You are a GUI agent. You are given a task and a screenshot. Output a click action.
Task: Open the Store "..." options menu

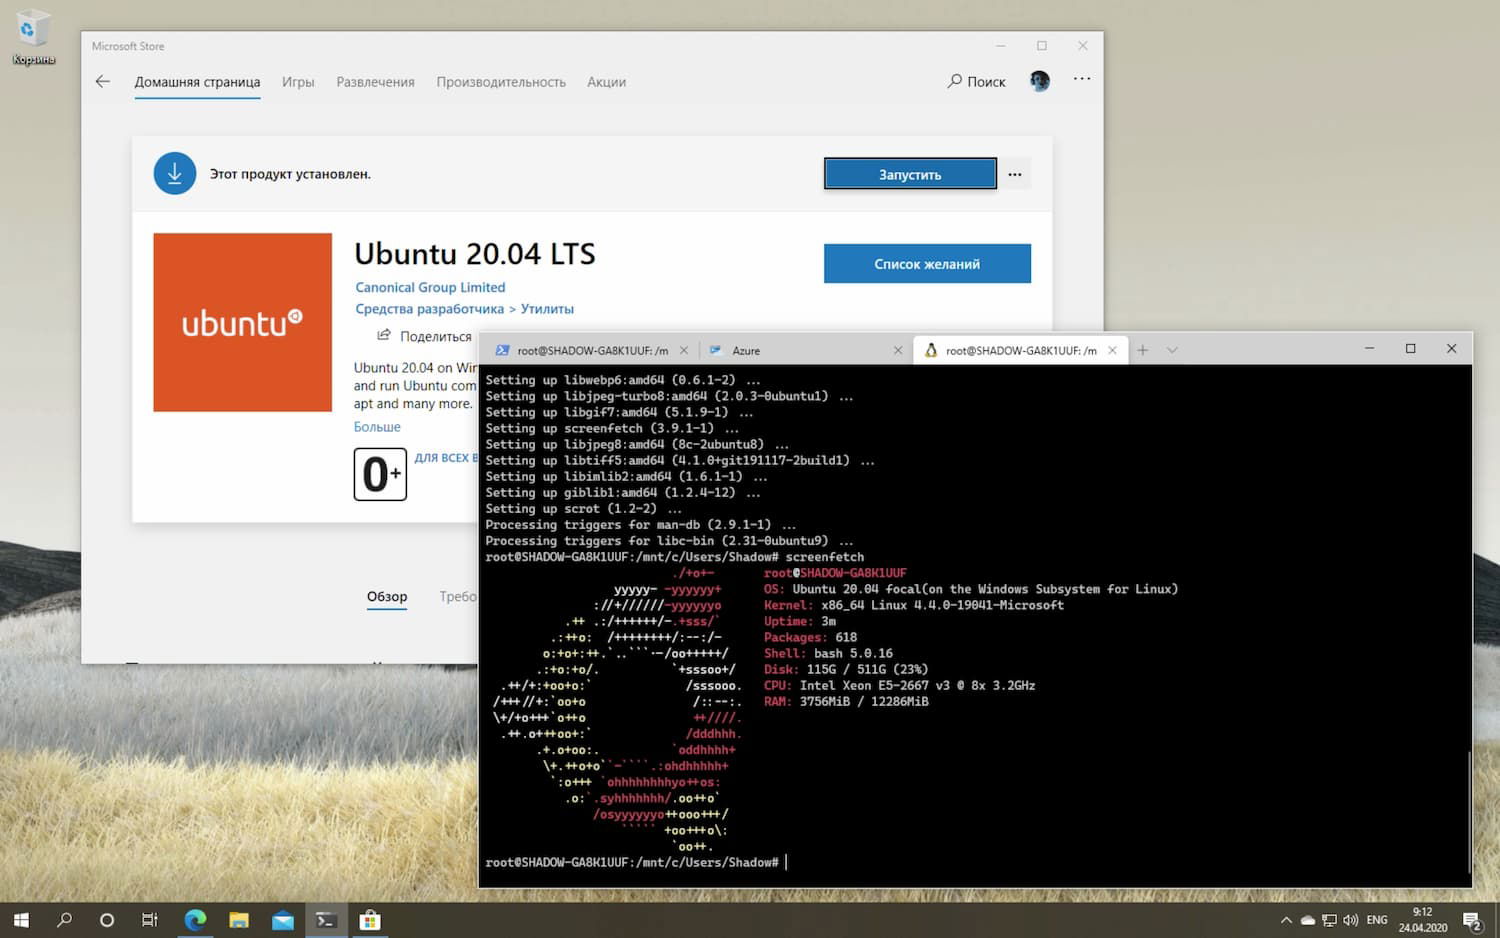(1081, 79)
